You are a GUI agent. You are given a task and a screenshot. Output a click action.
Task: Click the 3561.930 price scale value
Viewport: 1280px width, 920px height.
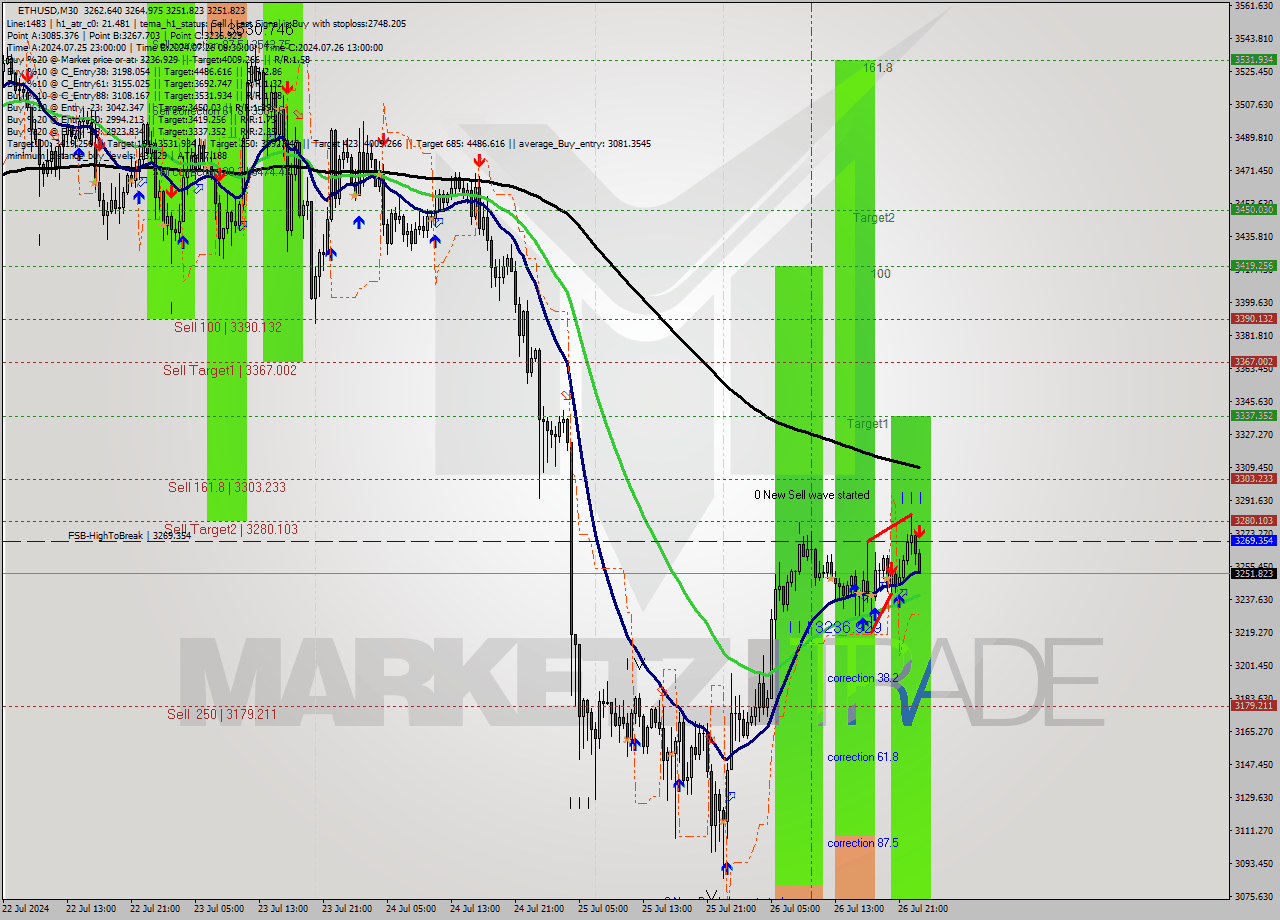coord(1253,6)
